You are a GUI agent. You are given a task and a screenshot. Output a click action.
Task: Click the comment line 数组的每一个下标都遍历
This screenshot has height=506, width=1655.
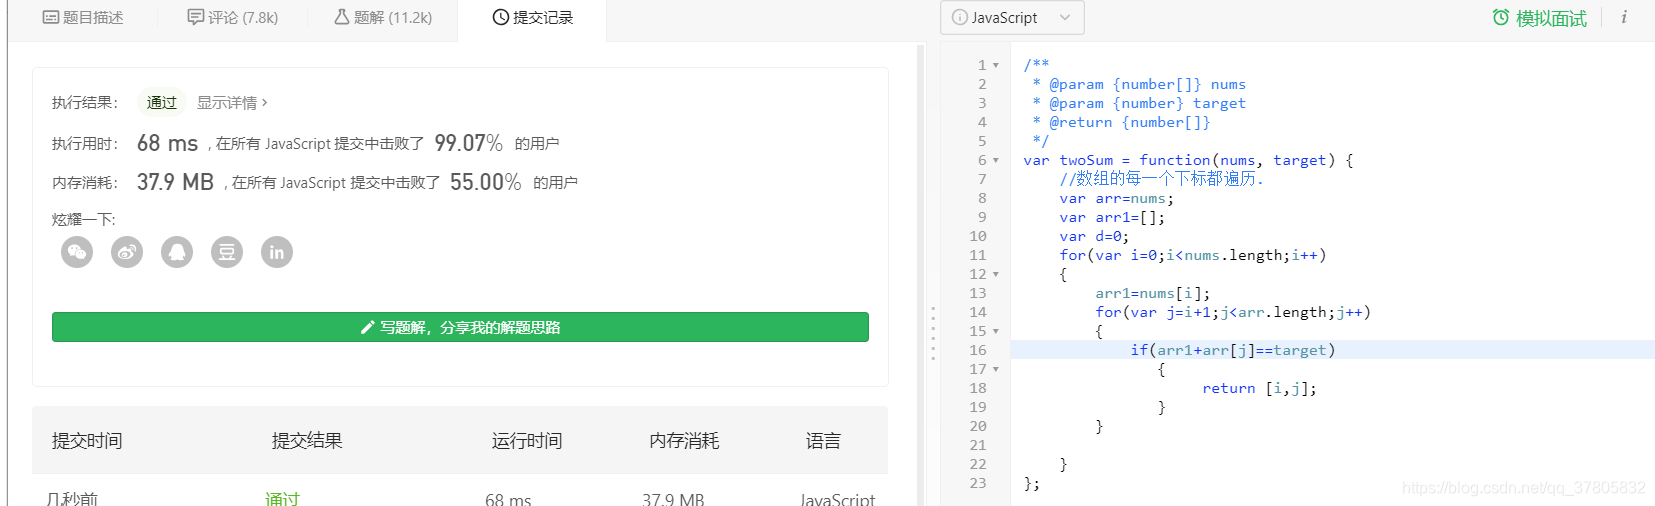coord(1162,179)
